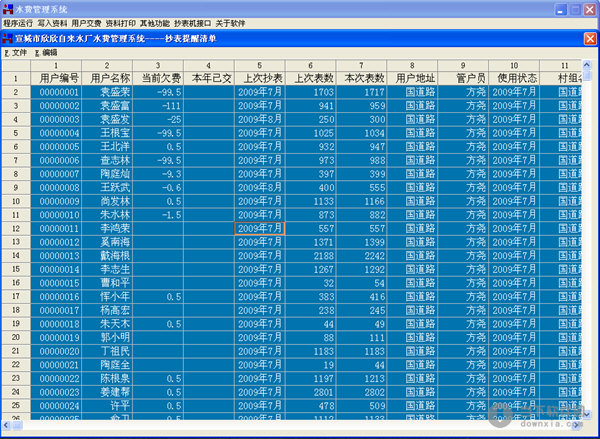Click user name cell 李鸿荣
600x439 pixels.
tap(107, 228)
